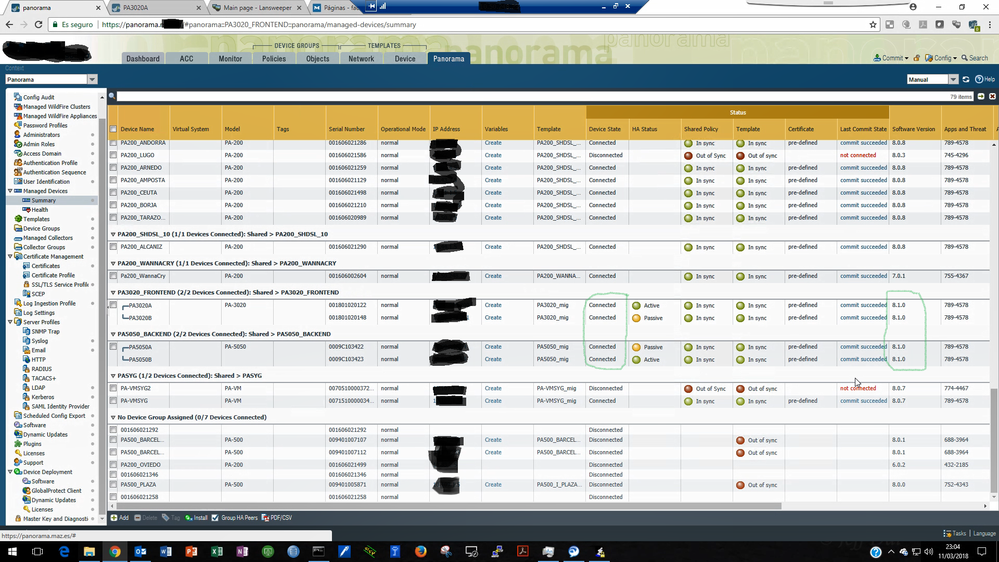999x562 pixels.
Task: Switch to the Network tab
Action: click(x=361, y=59)
